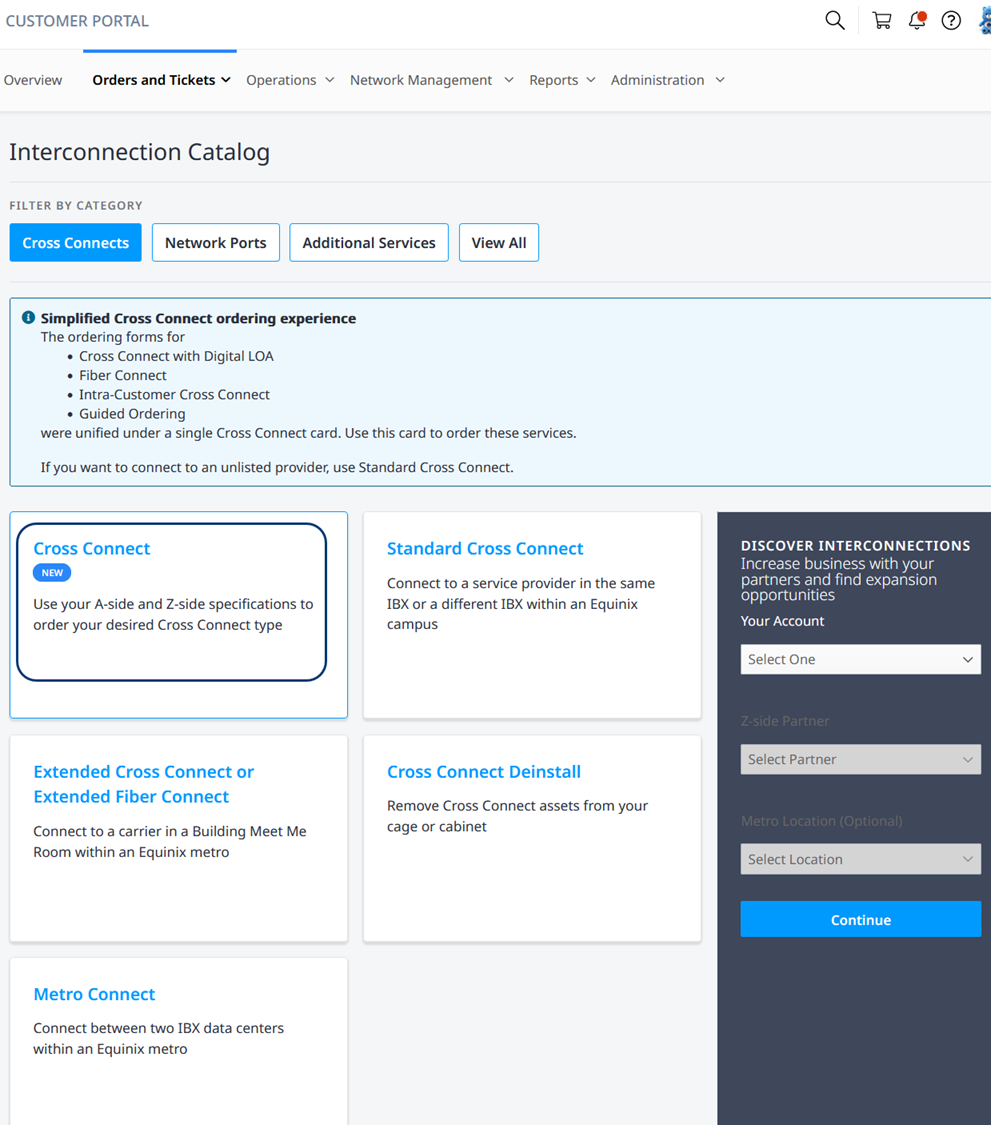Open the Standard Cross Connect link

[485, 548]
